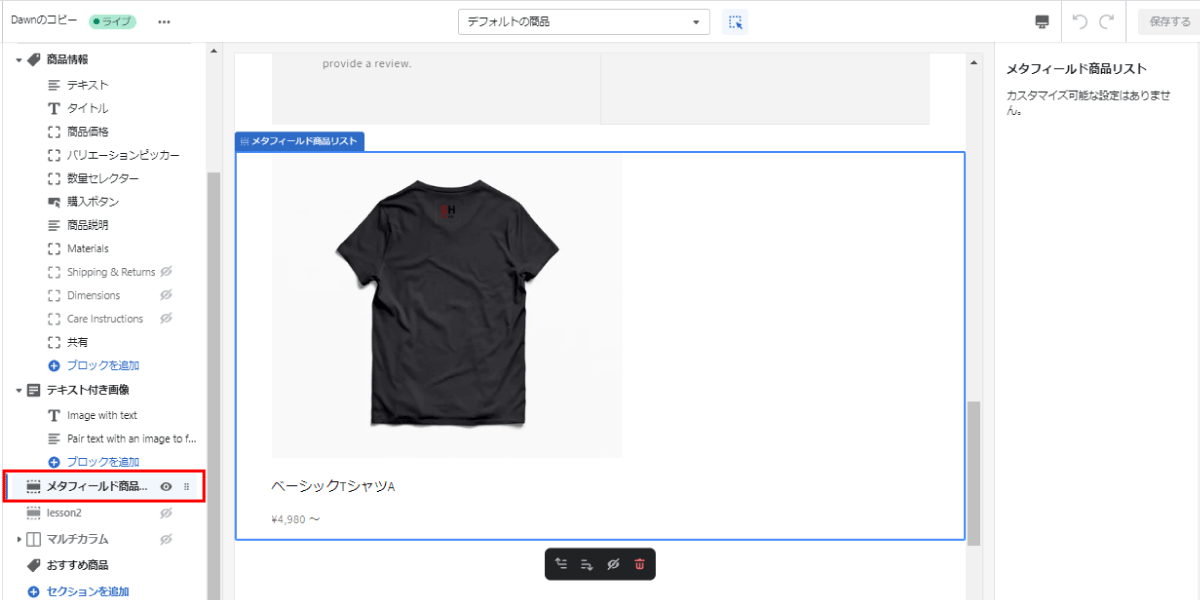Delete section with red trash icon
Screen dimensions: 1200x600
[640, 565]
